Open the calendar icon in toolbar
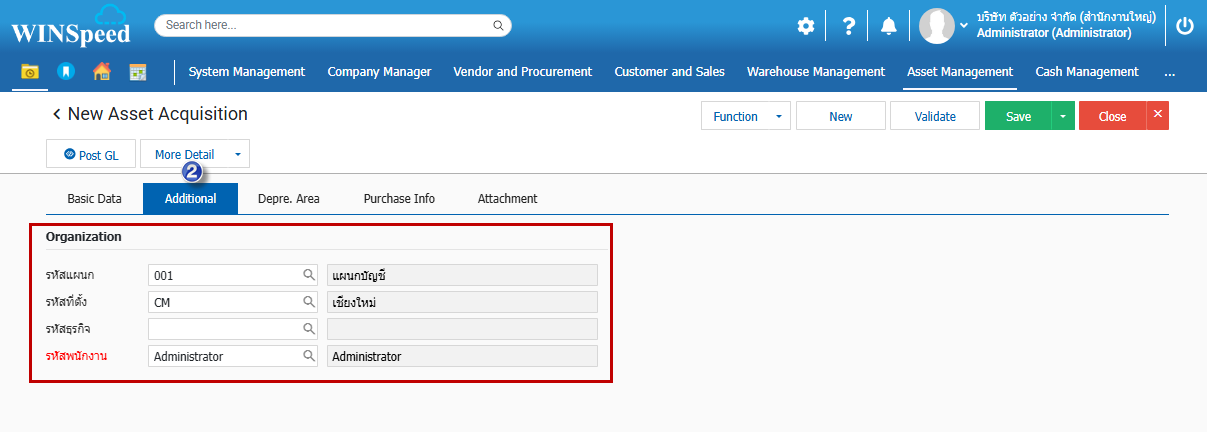The image size is (1207, 432). pos(138,72)
